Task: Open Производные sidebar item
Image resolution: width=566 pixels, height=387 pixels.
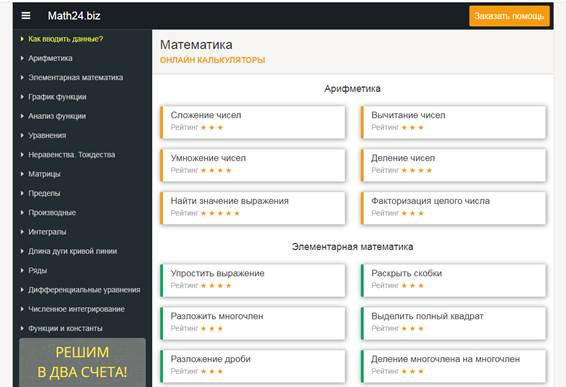Action: (52, 213)
